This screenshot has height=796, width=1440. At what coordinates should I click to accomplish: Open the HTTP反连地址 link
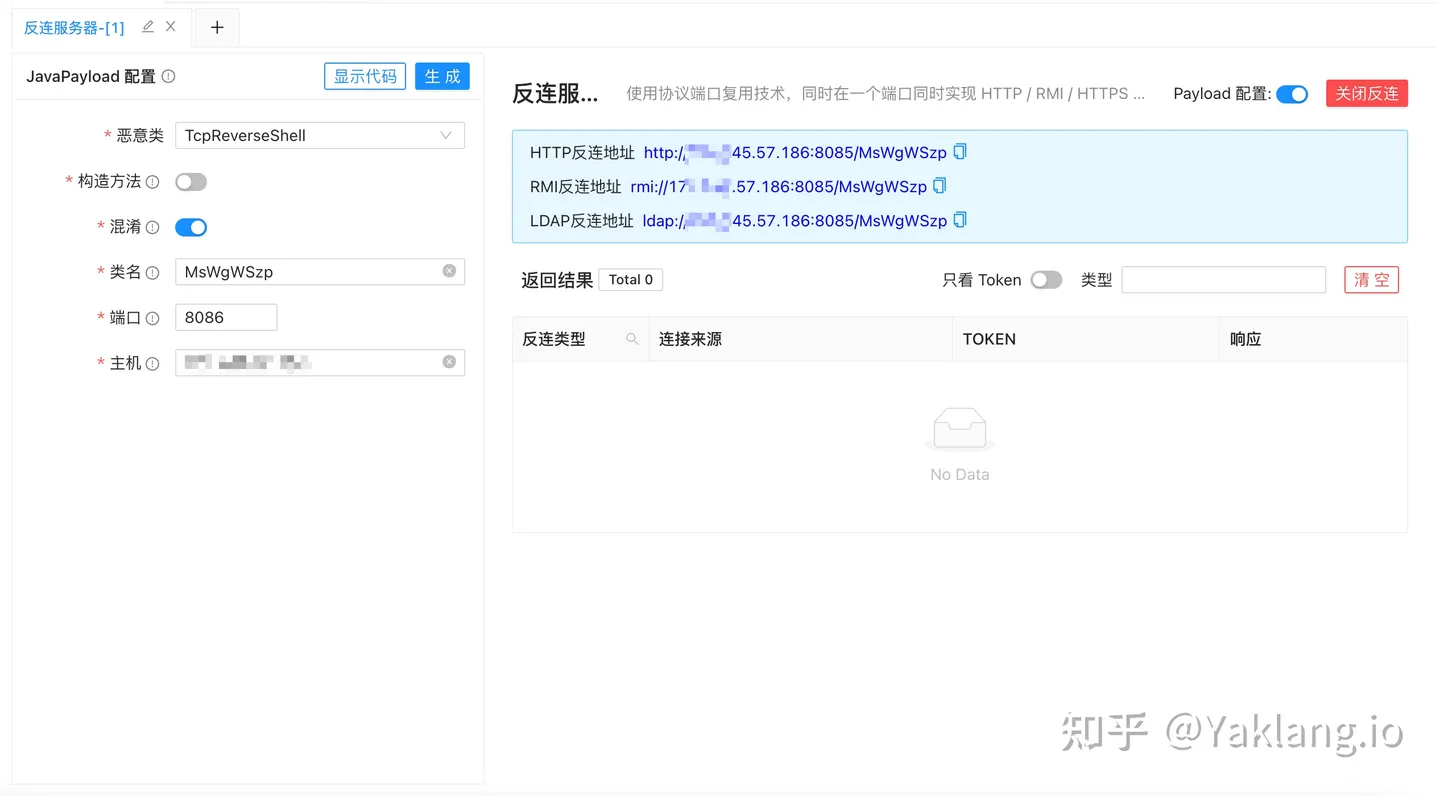click(795, 153)
